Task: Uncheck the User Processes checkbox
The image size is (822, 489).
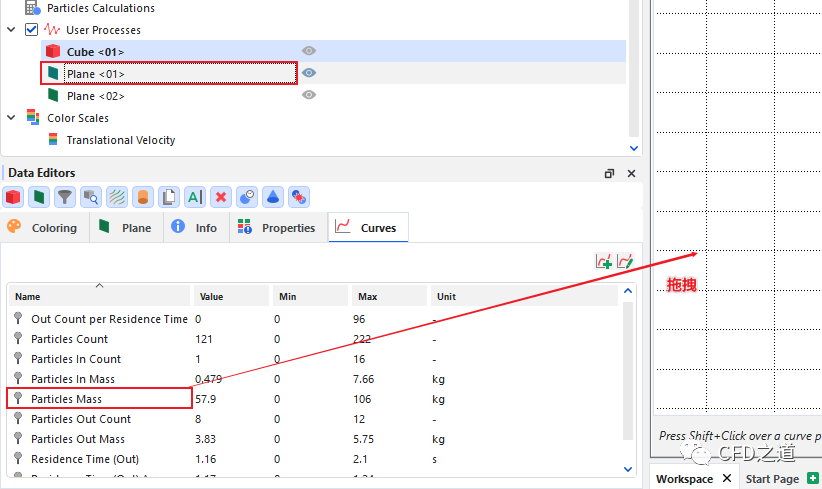Action: click(x=31, y=30)
